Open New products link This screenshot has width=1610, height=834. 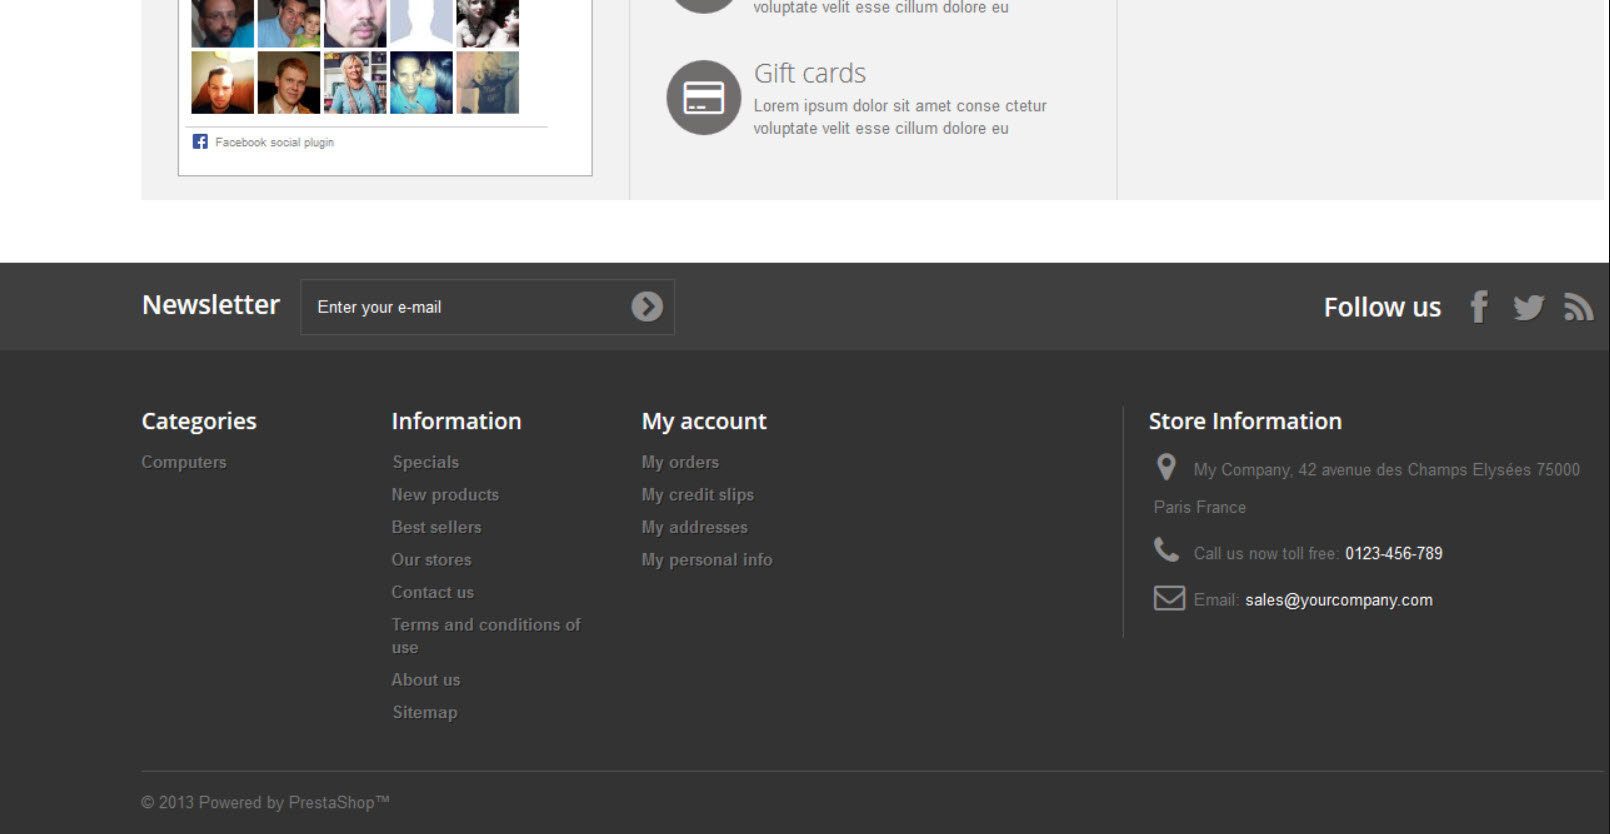(x=445, y=495)
